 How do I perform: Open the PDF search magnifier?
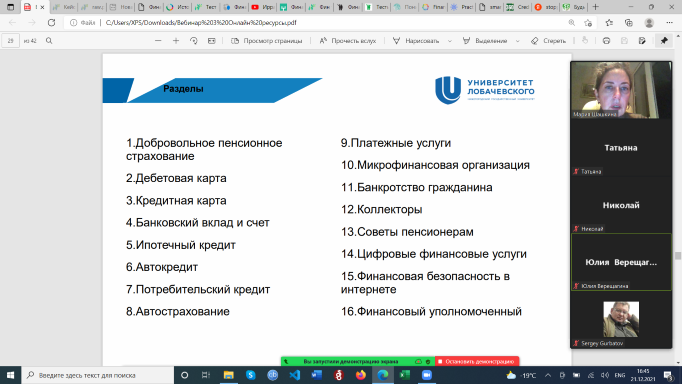click(49, 40)
